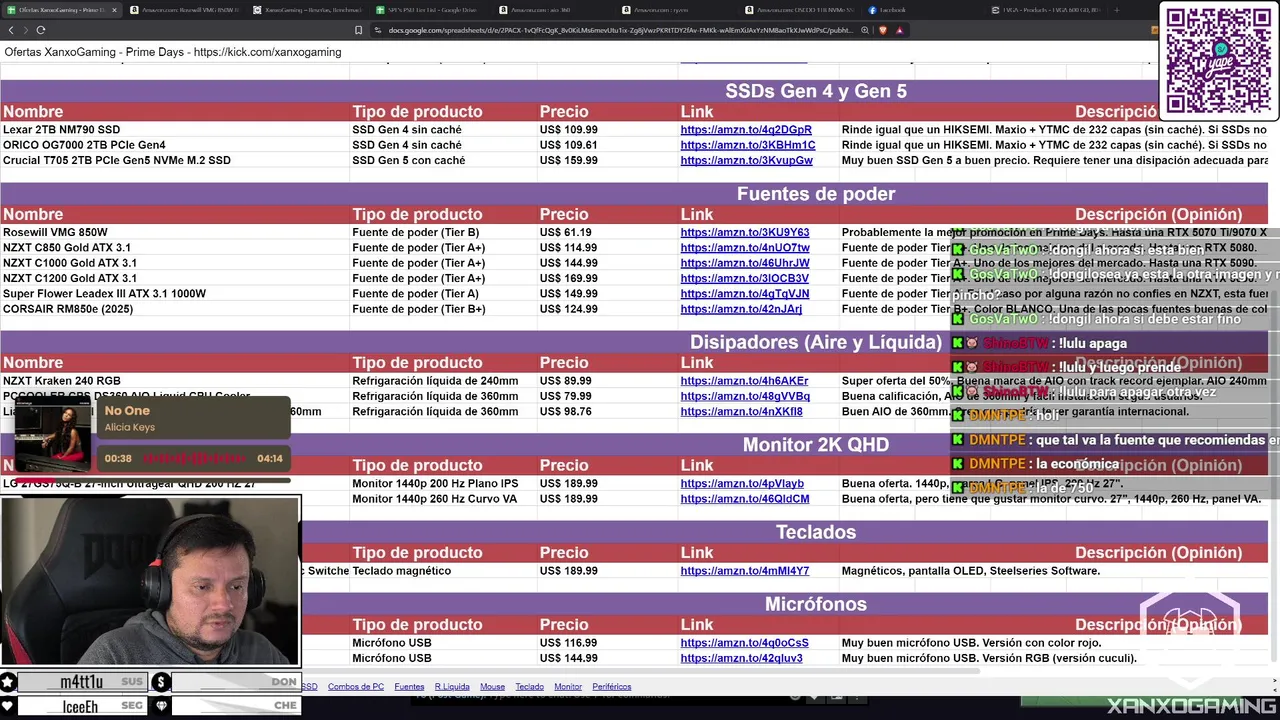Open link https://amzn.to/48gVVBq in the Disipadores table

click(x=745, y=396)
